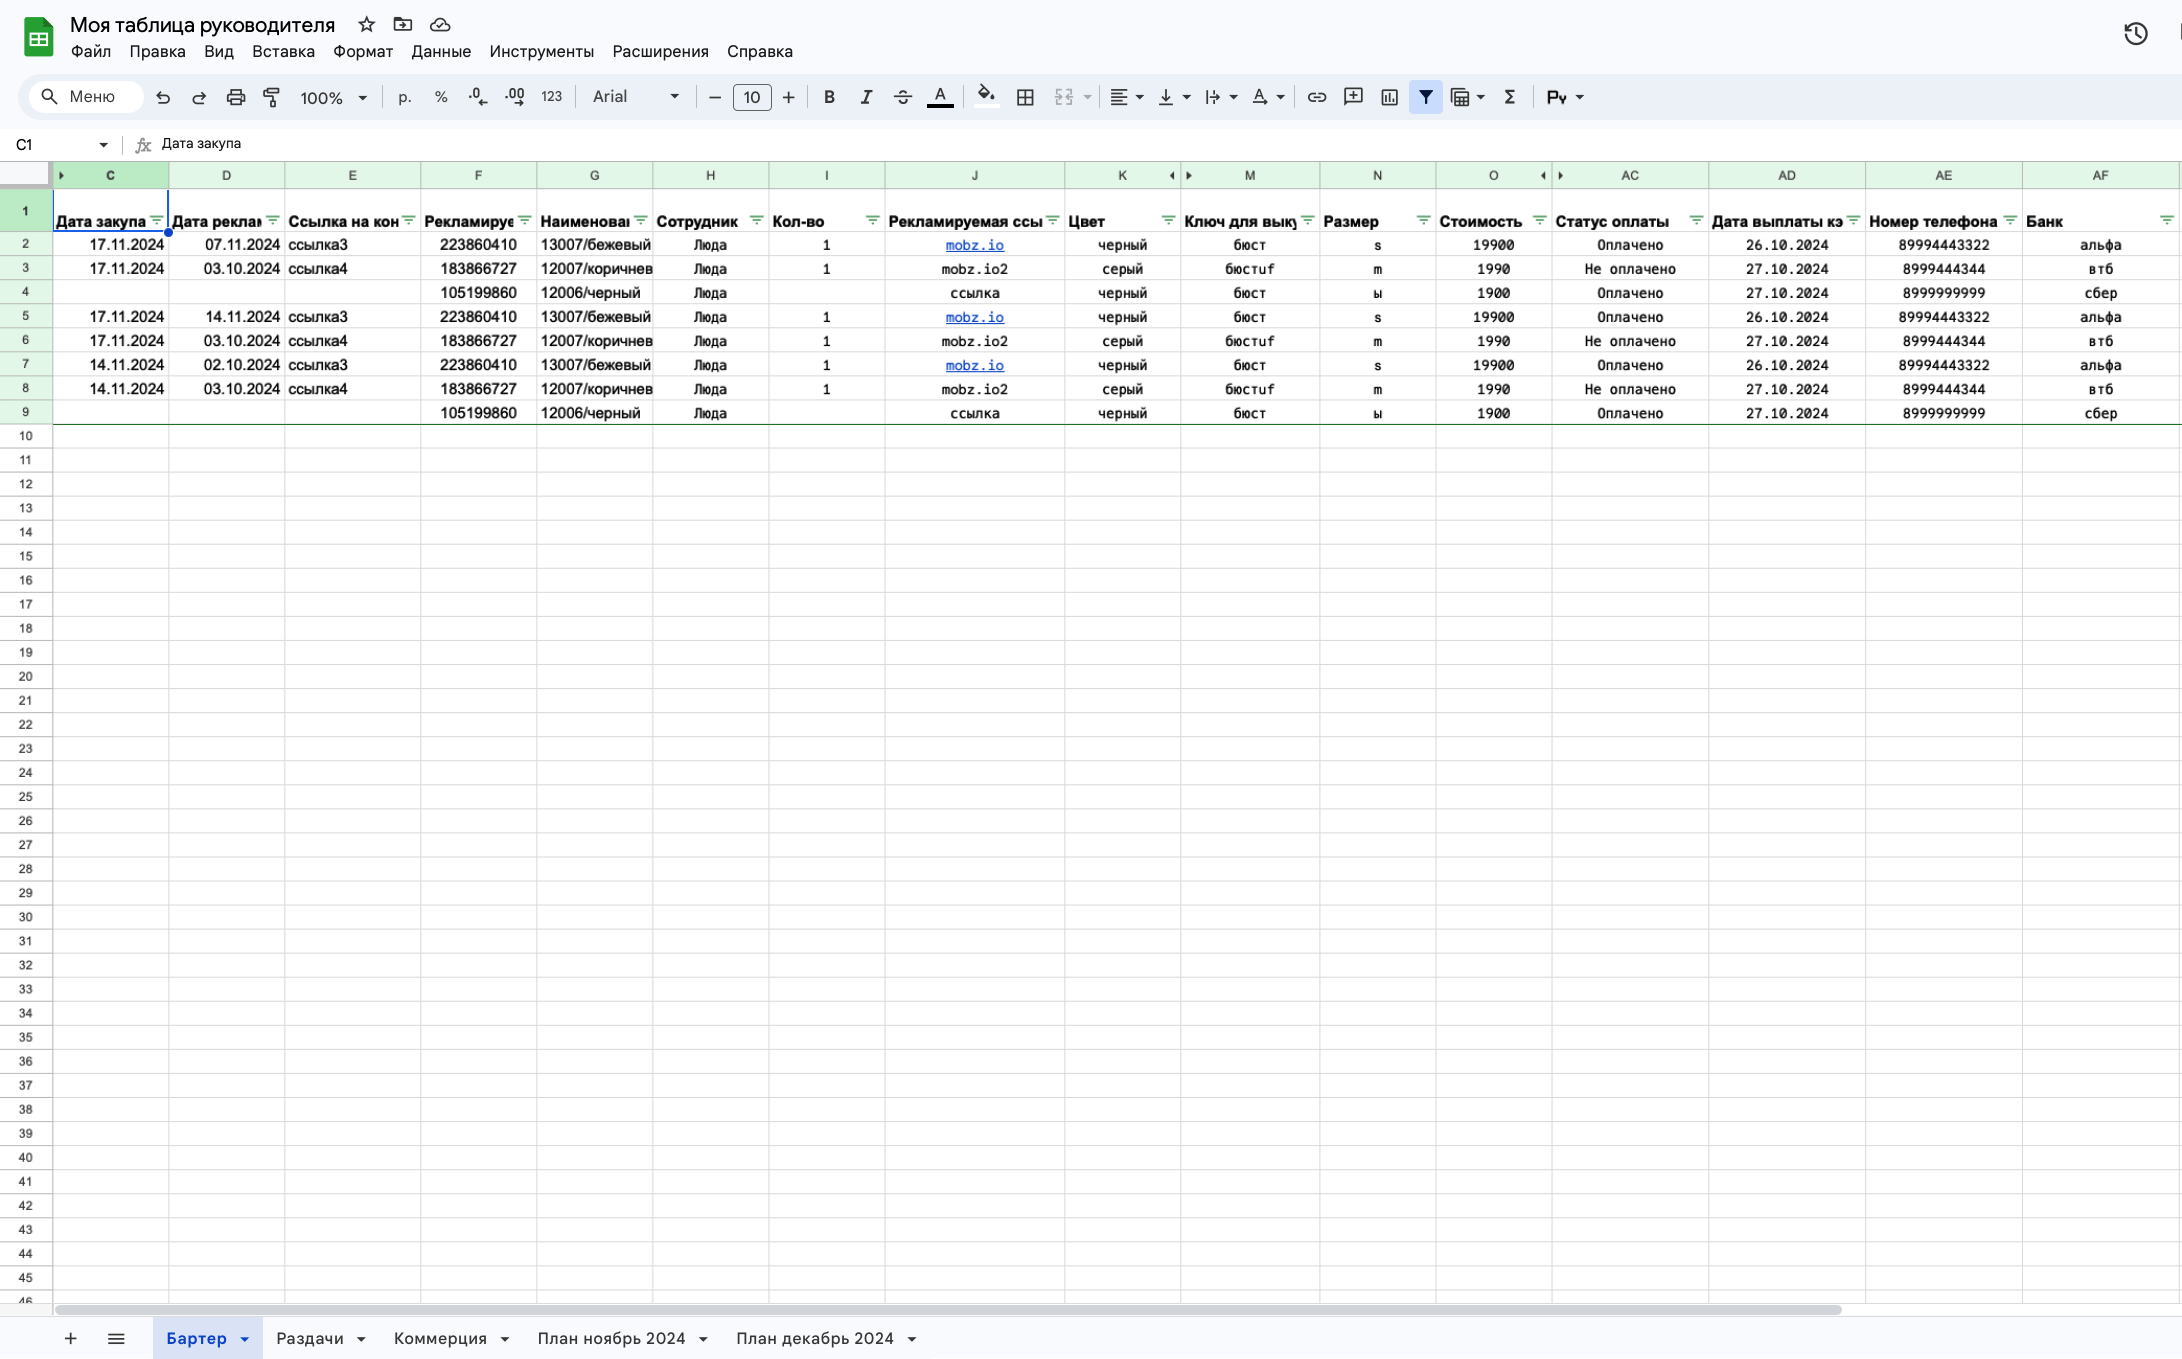Viewport: 2182px width, 1359px height.
Task: Open mobz.io link in row 5
Action: point(975,317)
